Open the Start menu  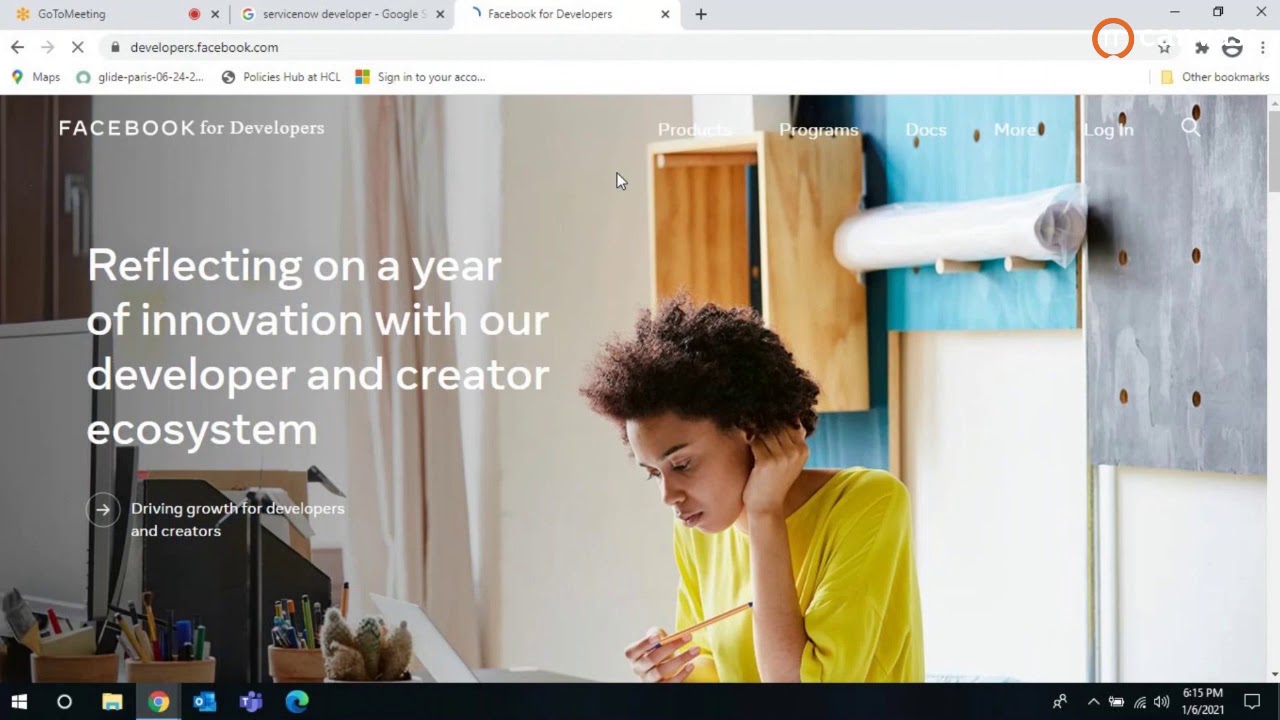(x=19, y=701)
